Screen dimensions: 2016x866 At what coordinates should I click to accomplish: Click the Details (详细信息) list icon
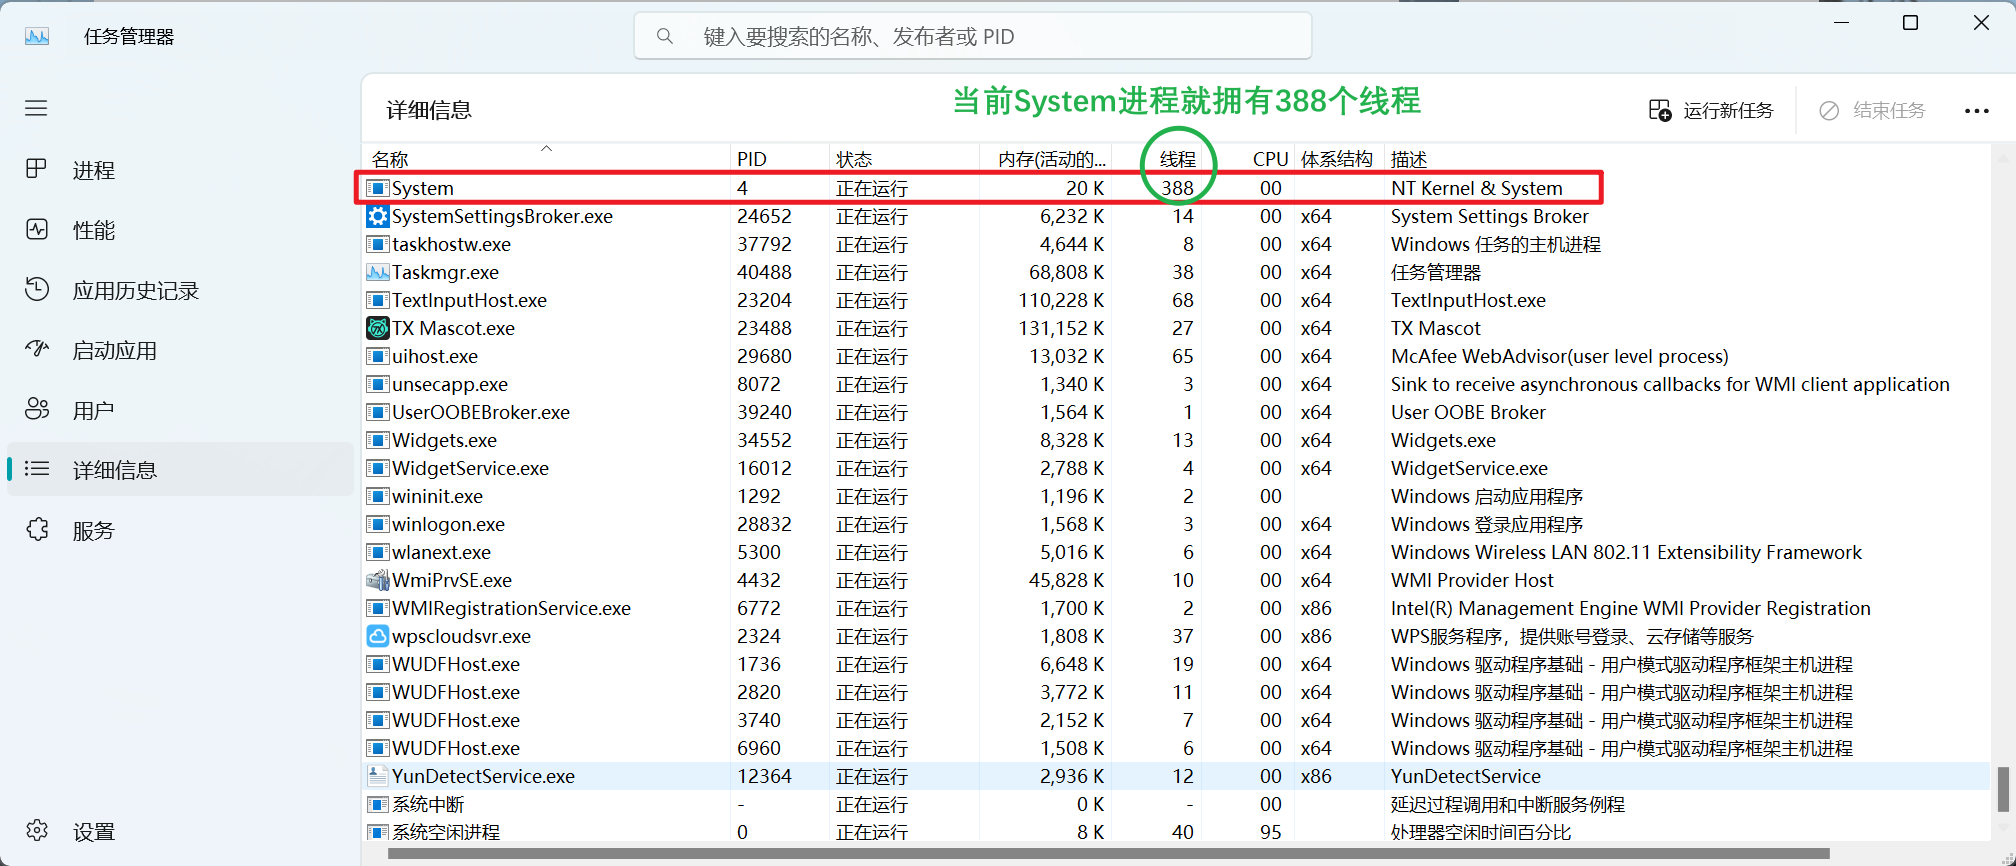[37, 469]
